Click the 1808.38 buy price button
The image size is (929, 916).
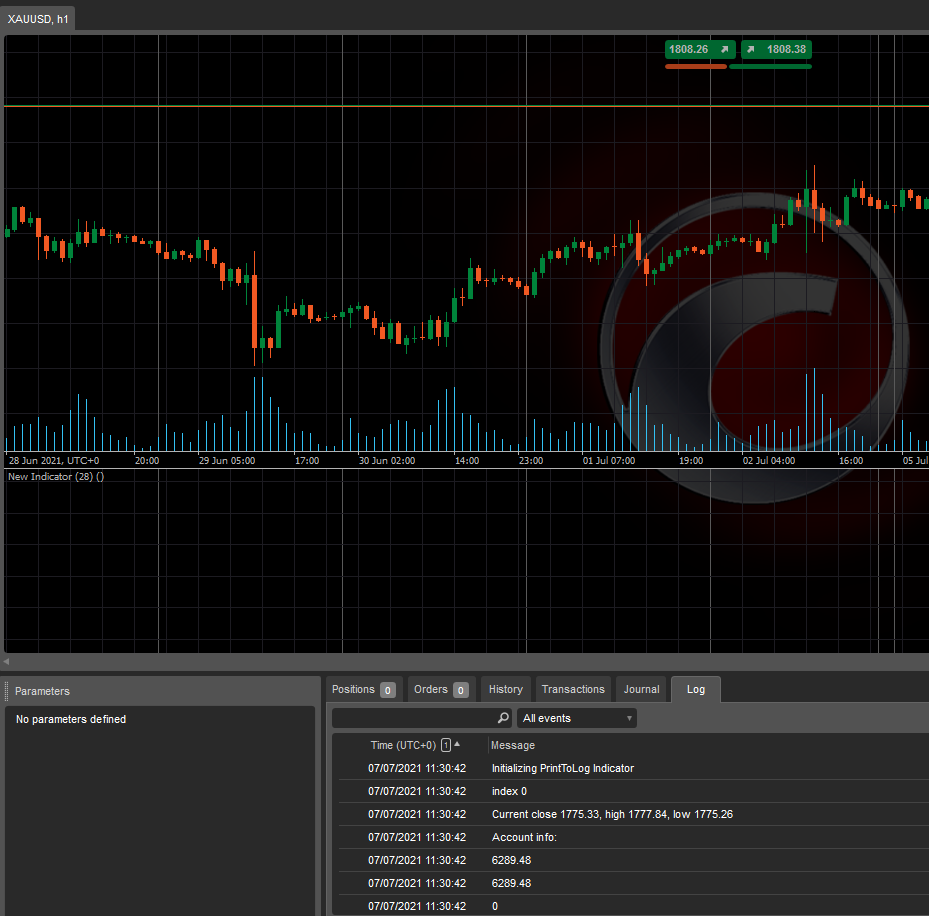click(776, 49)
